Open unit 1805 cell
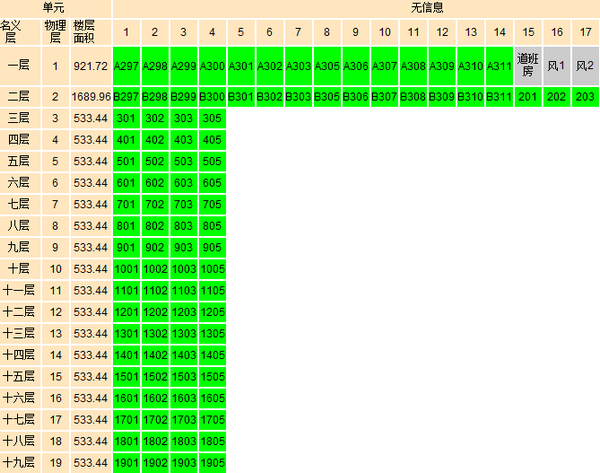This screenshot has width=600, height=473. [x=212, y=441]
